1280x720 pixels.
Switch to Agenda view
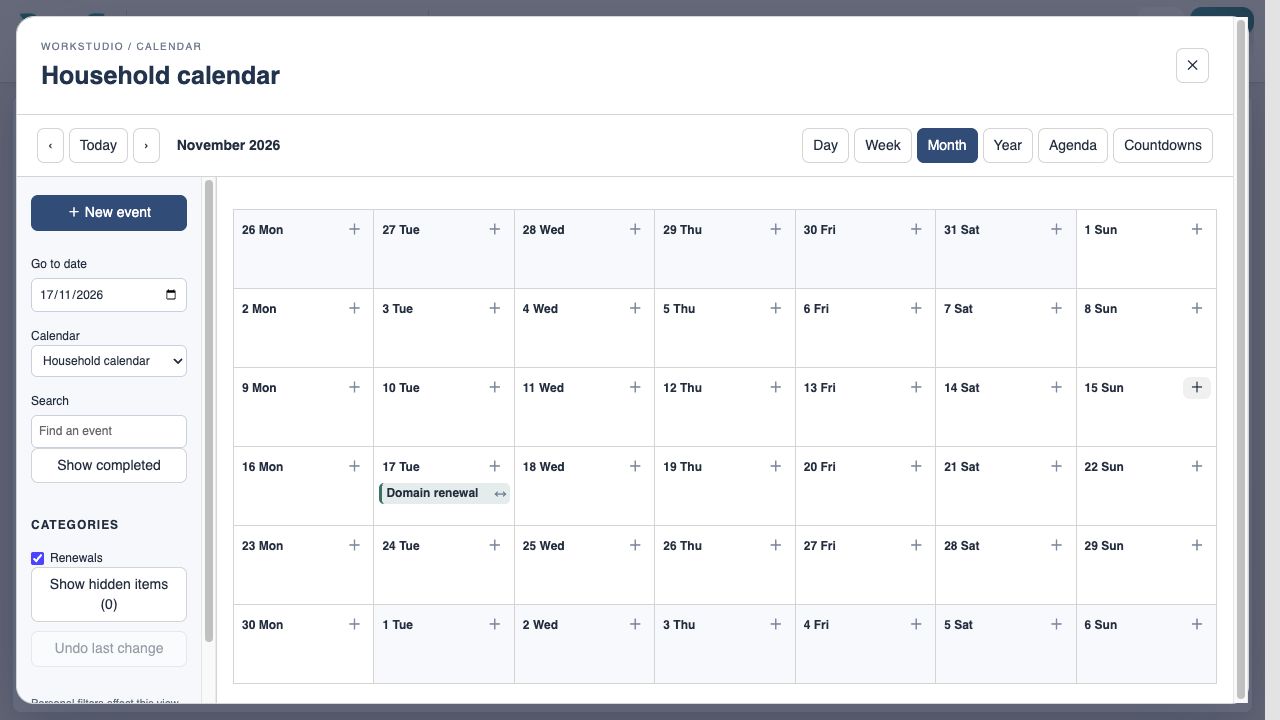(1073, 145)
